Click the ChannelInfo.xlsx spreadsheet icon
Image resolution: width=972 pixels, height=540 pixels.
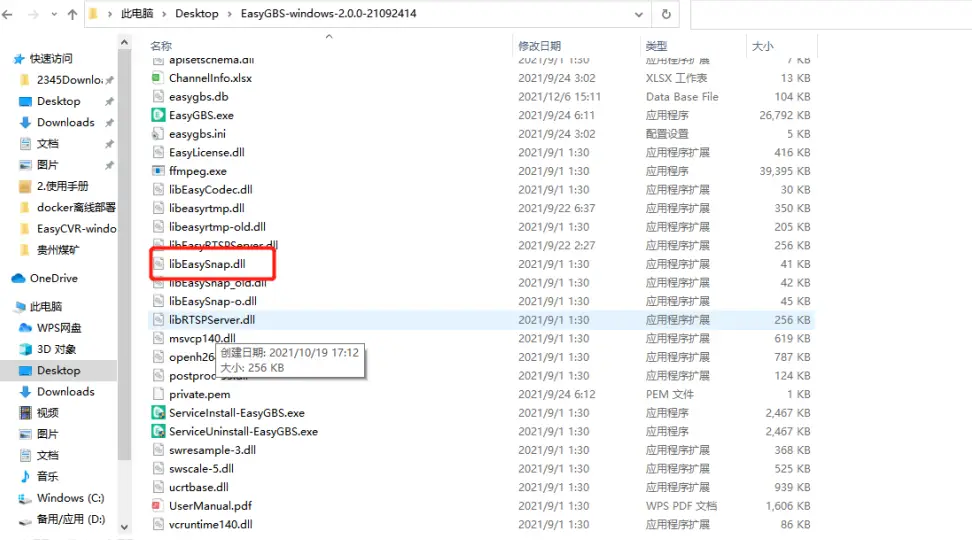click(x=158, y=78)
